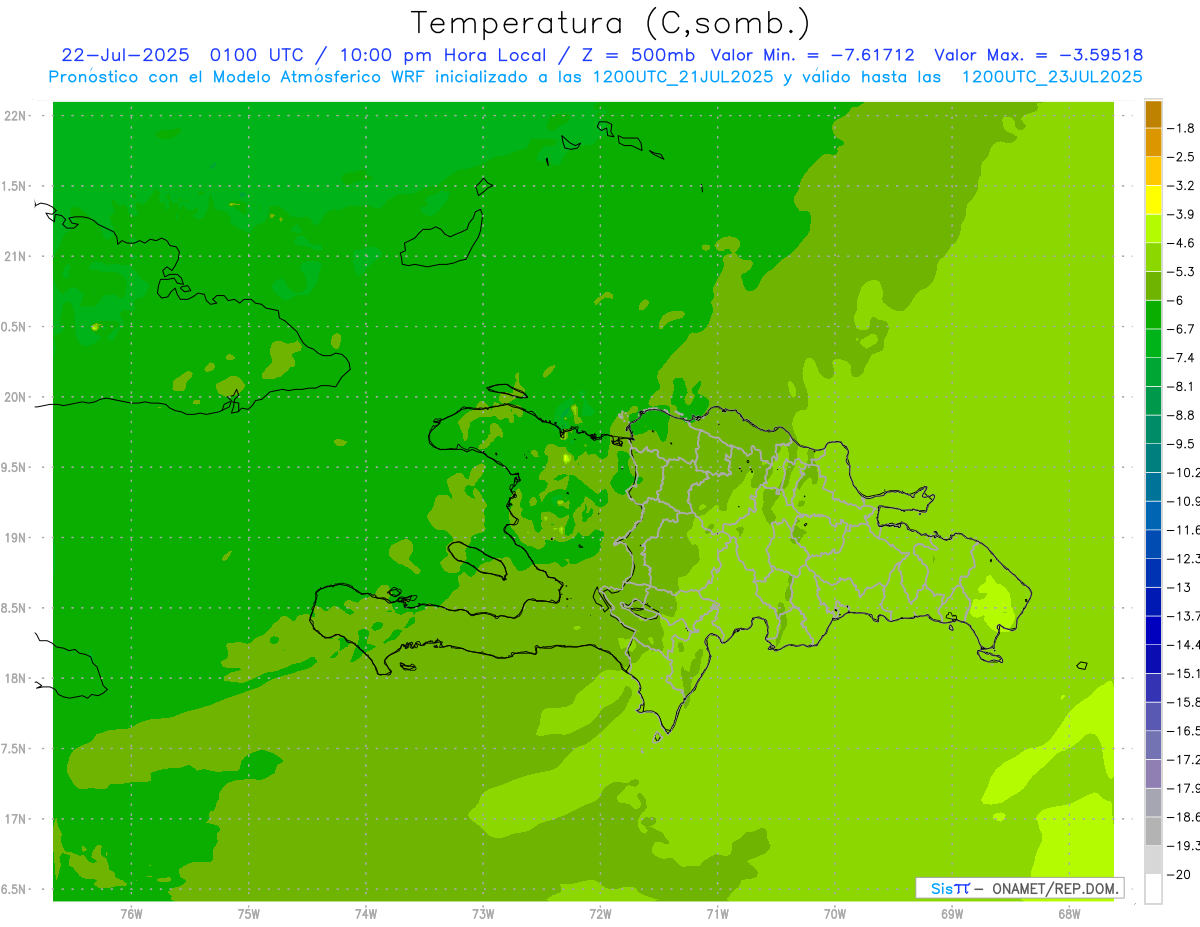
Task: Pick the teal swatch between -9.5 and -10.2
Action: [1153, 458]
